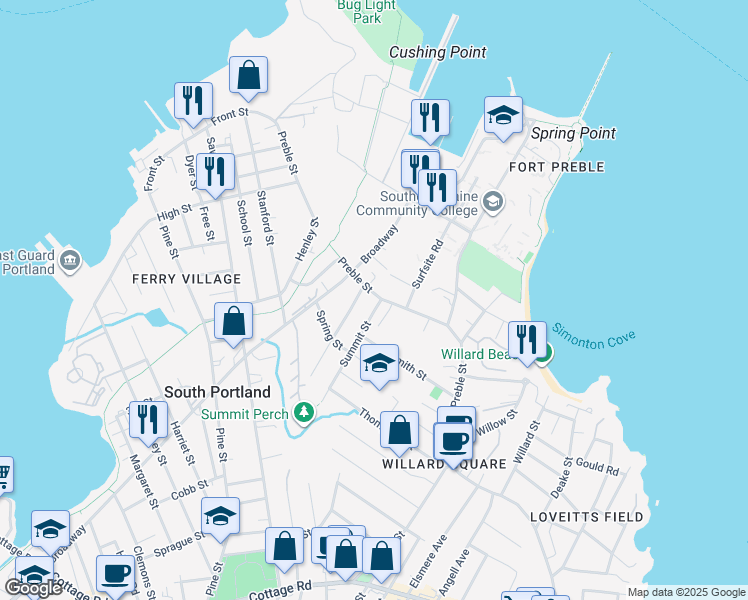Viewport: 748px width, 600px height.
Task: Open the Southern Maine Community College icon
Action: tap(492, 202)
